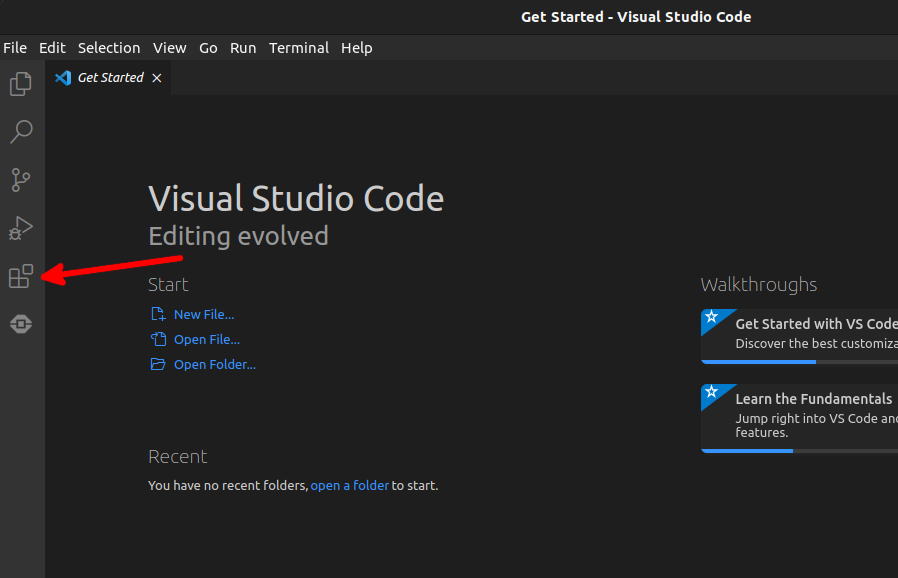Viewport: 898px width, 578px height.
Task: Open the Extensions view icon
Action: pos(21,277)
